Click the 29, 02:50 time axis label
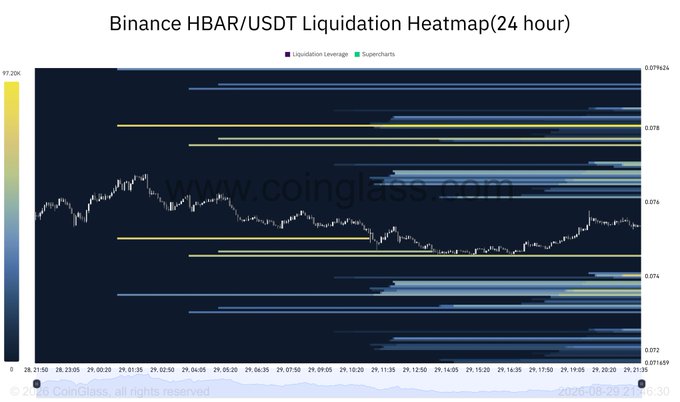Viewport: 680px width, 402px height. [x=162, y=370]
